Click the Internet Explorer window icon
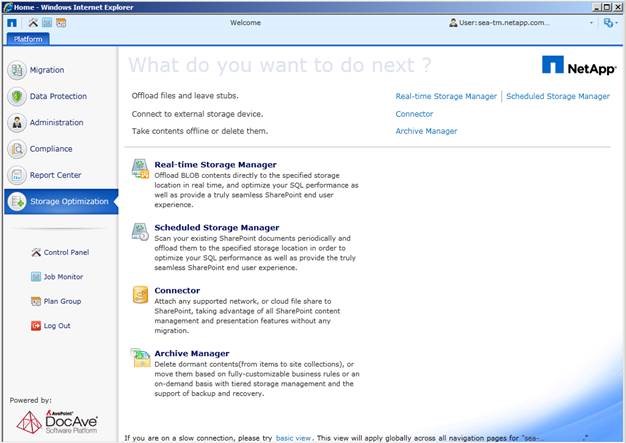The height and width of the screenshot is (443, 626). click(x=8, y=7)
